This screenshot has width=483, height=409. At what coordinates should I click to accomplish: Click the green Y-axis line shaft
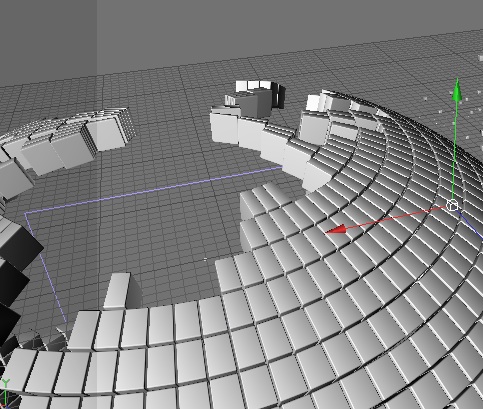(x=455, y=150)
